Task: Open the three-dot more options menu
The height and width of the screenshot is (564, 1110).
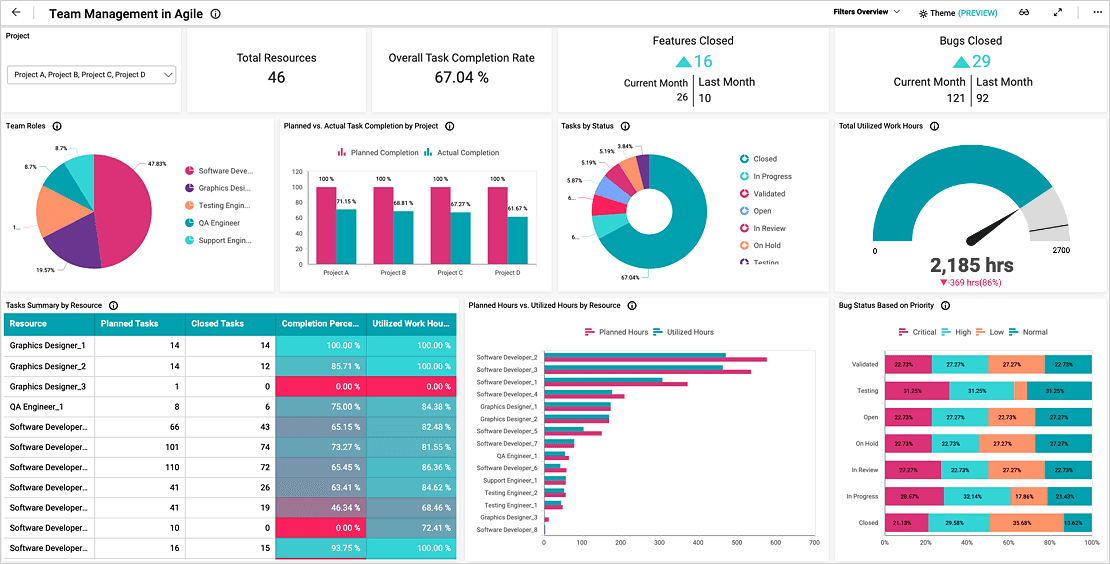Action: point(1097,13)
